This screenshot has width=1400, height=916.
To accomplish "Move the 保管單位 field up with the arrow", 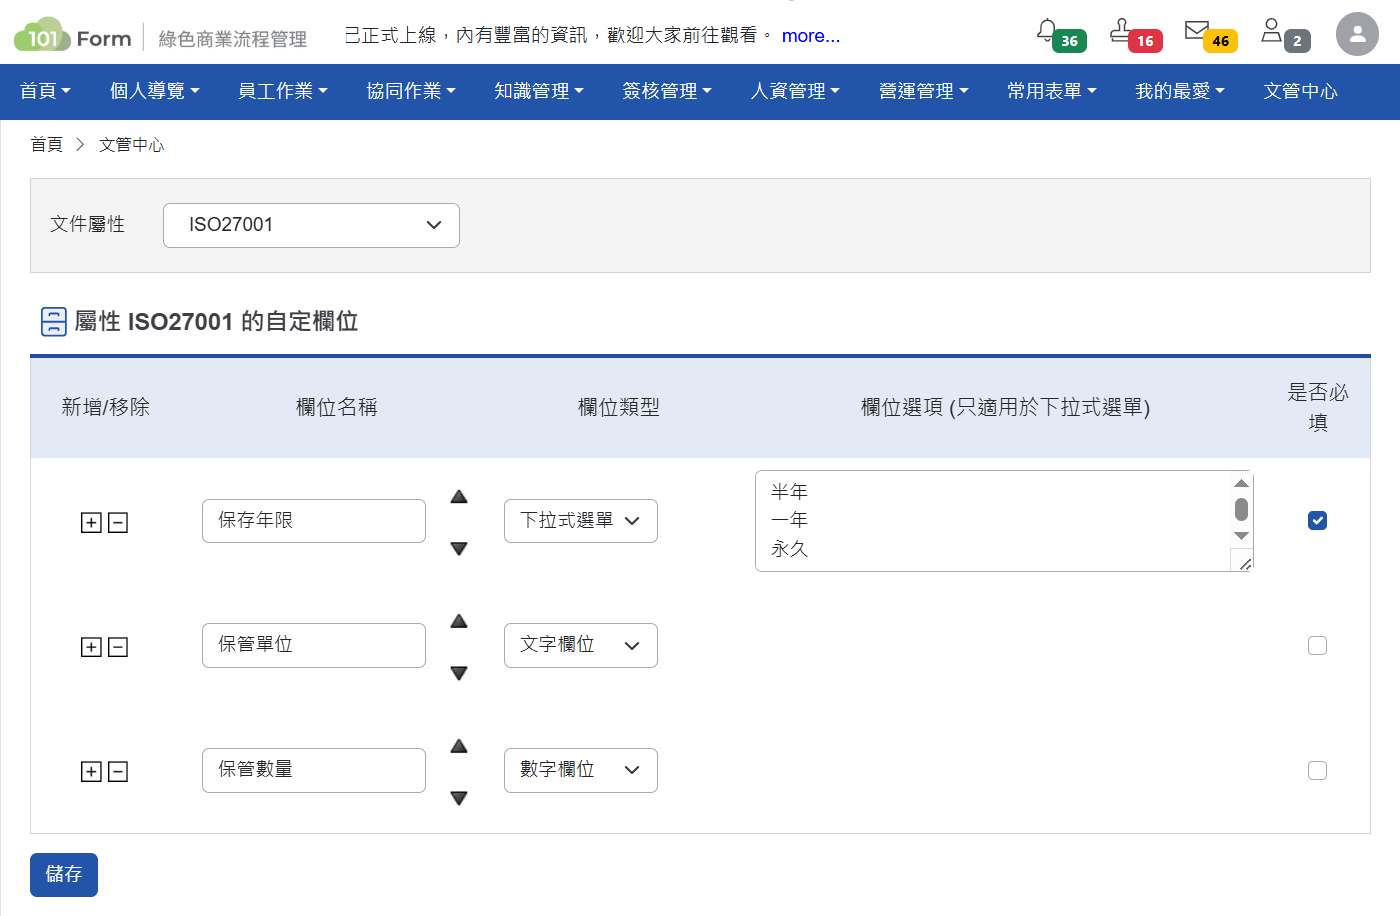I will [459, 621].
